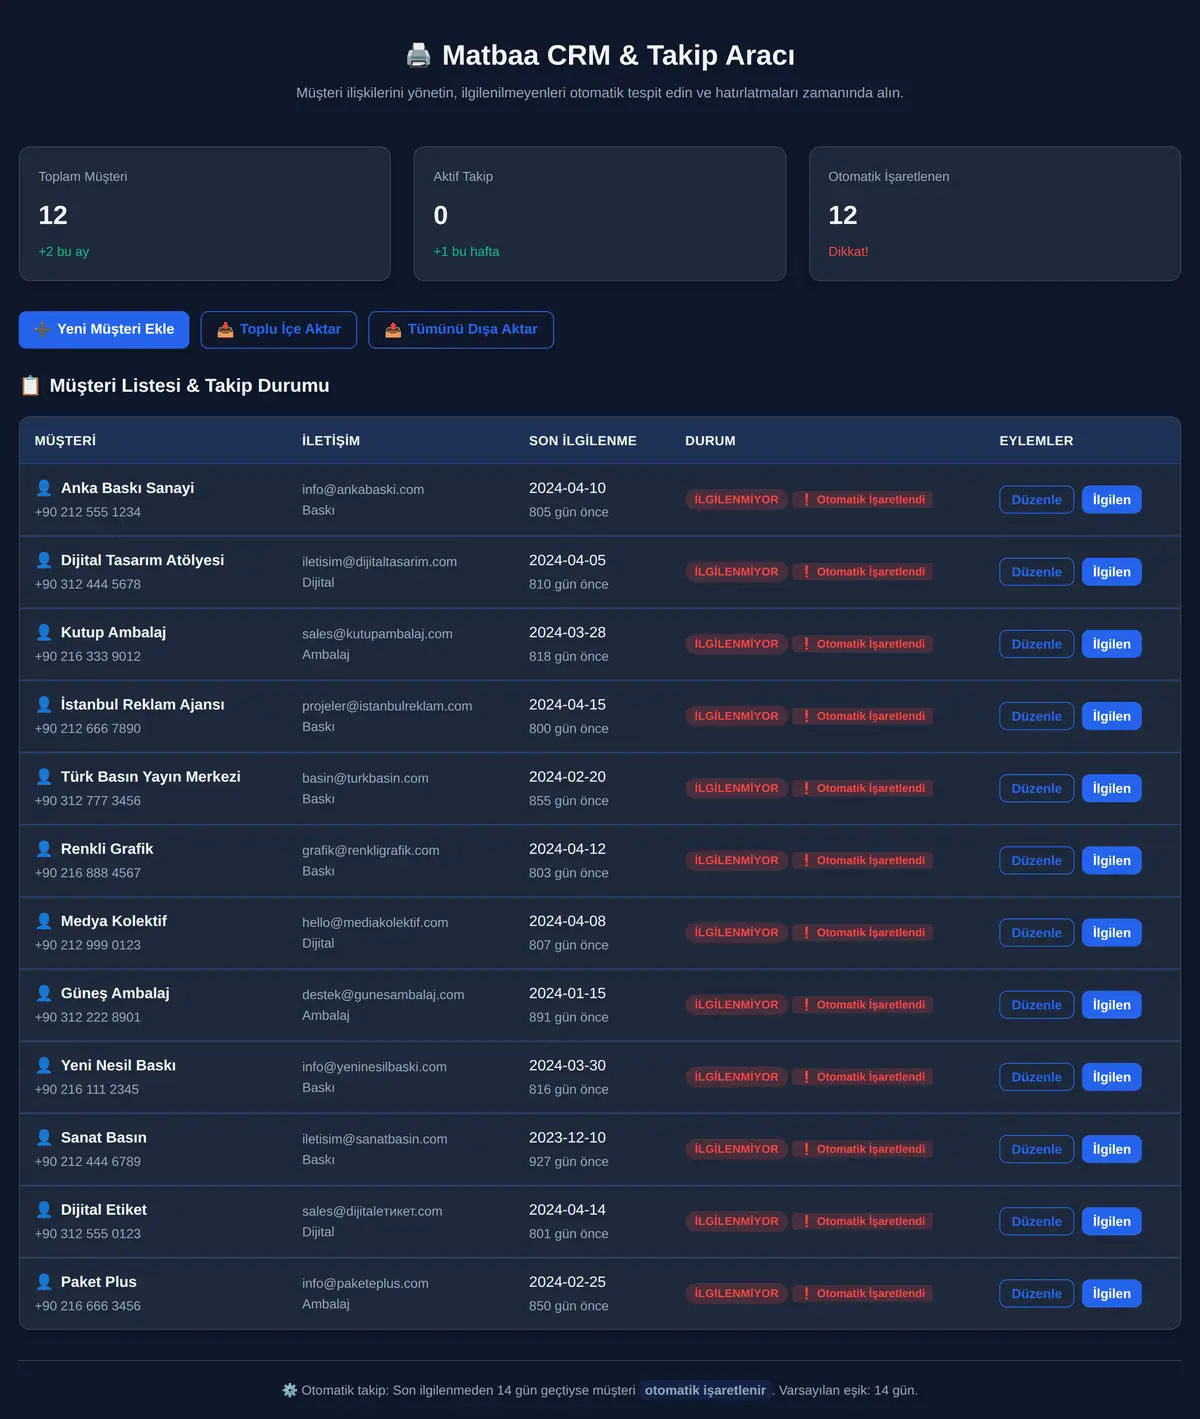Screen dimensions: 1200x1419
Task: Click Düzenle for Dijital Tasarım Atölyesi
Action: tap(1037, 572)
